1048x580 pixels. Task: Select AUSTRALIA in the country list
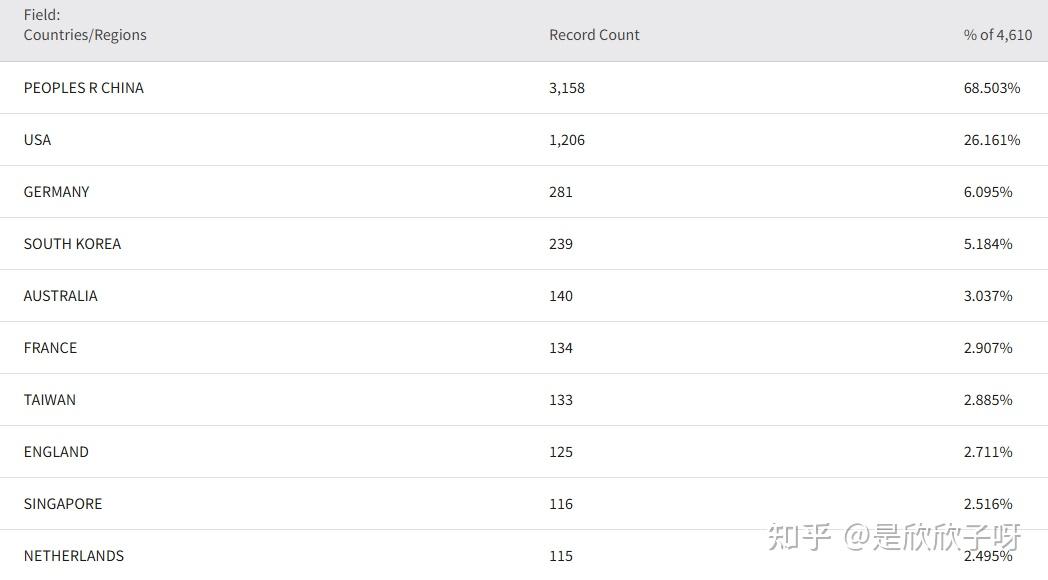pos(61,296)
